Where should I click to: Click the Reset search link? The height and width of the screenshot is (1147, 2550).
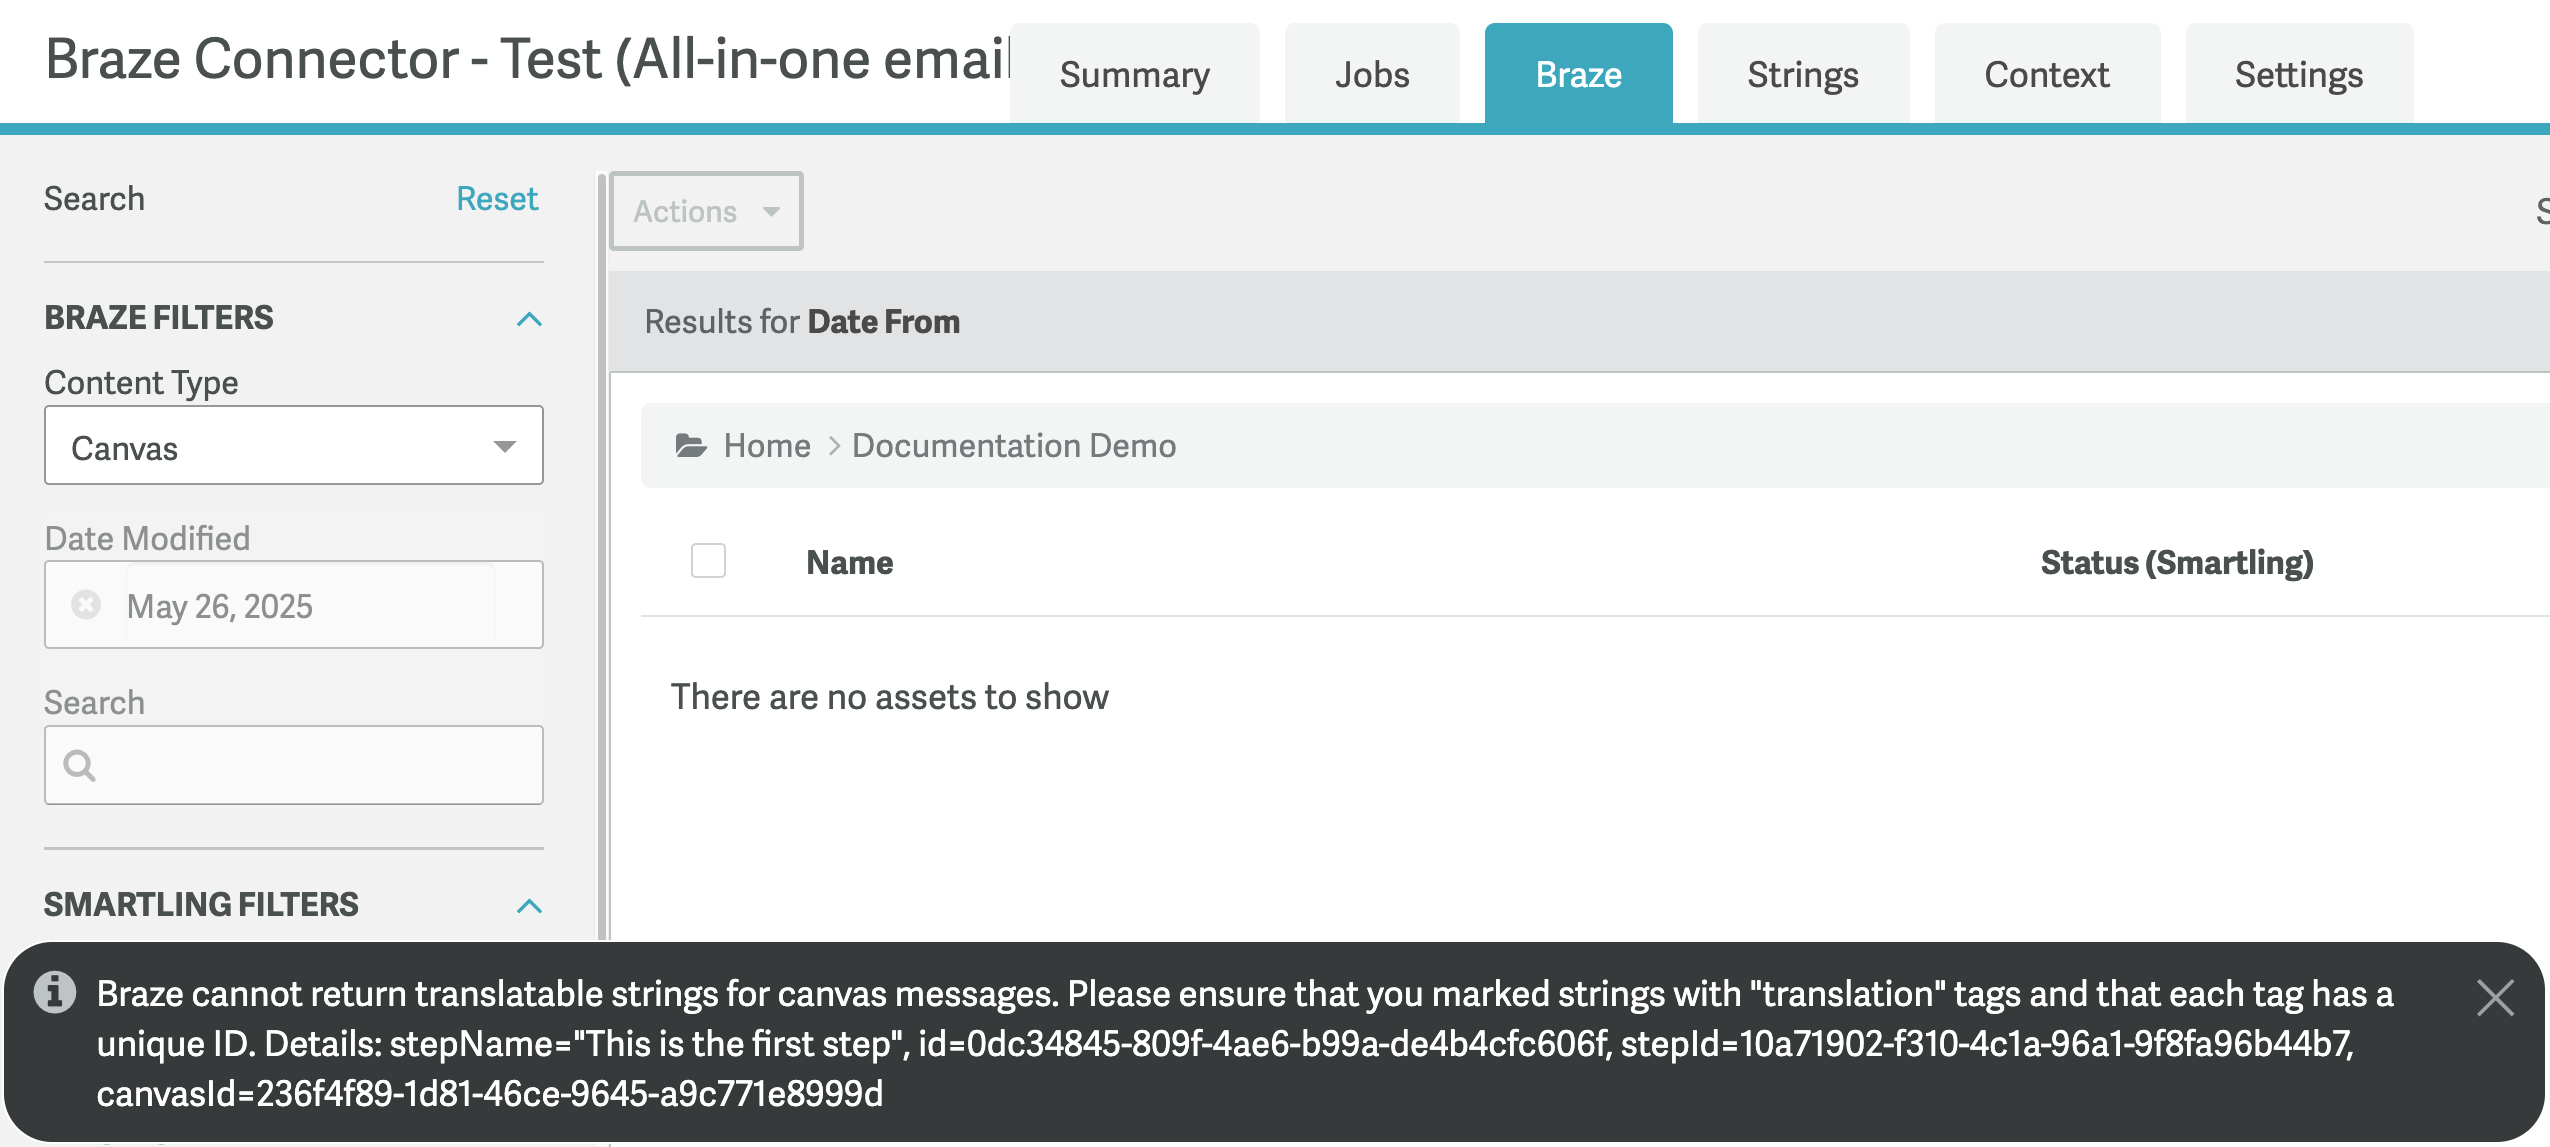[x=497, y=198]
